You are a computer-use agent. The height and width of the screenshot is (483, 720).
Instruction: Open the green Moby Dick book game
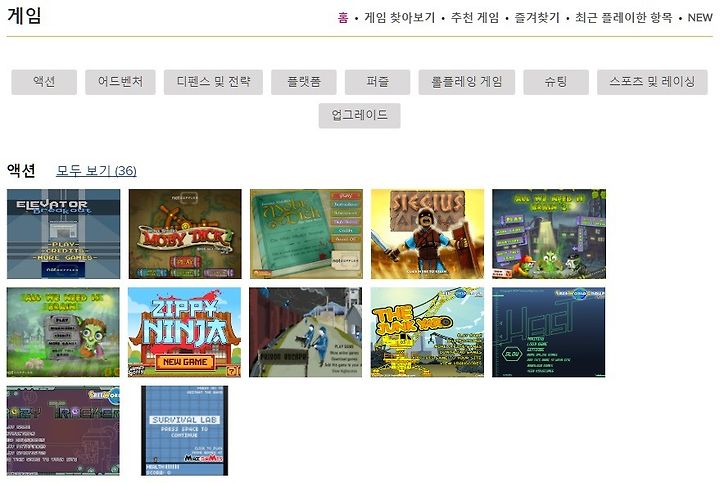point(306,234)
